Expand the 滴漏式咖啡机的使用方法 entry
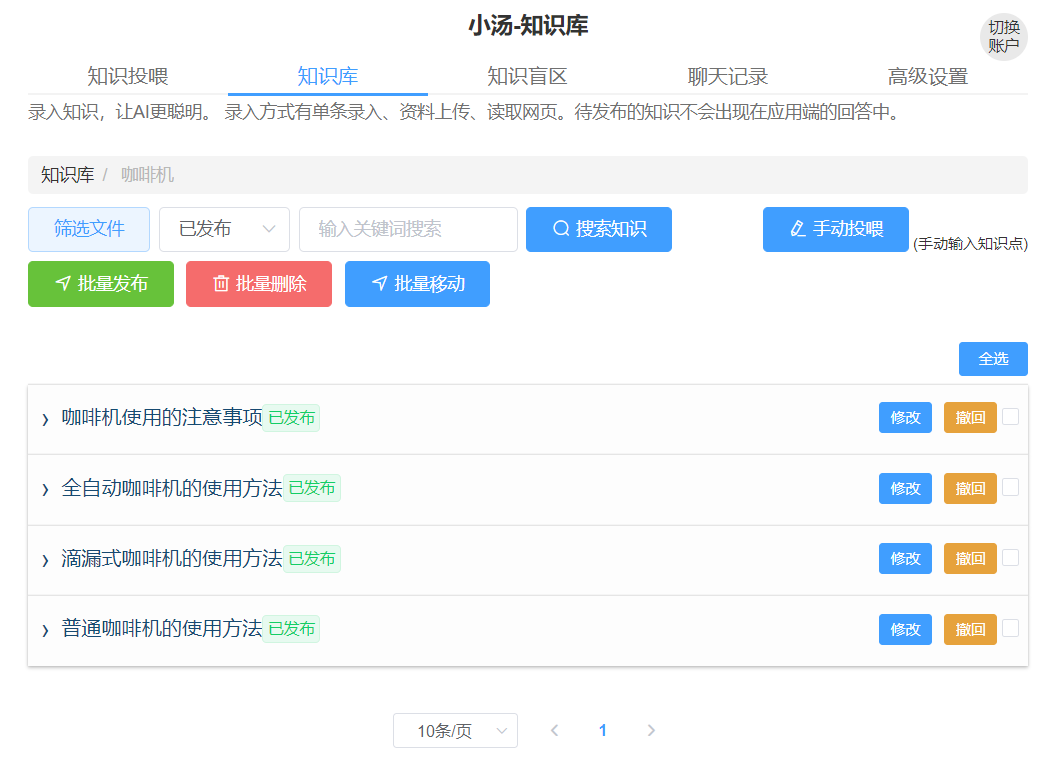 click(x=44, y=558)
